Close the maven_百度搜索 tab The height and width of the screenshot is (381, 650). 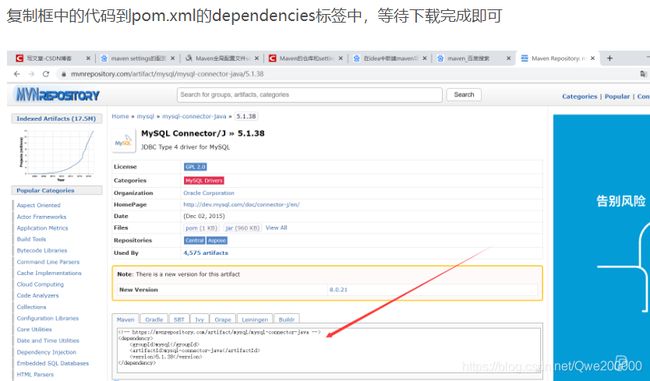pos(509,58)
